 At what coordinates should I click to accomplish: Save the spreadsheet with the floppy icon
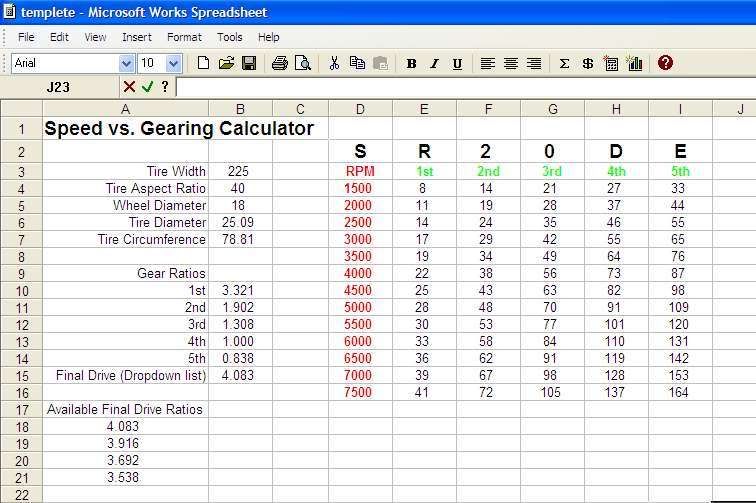pos(249,63)
